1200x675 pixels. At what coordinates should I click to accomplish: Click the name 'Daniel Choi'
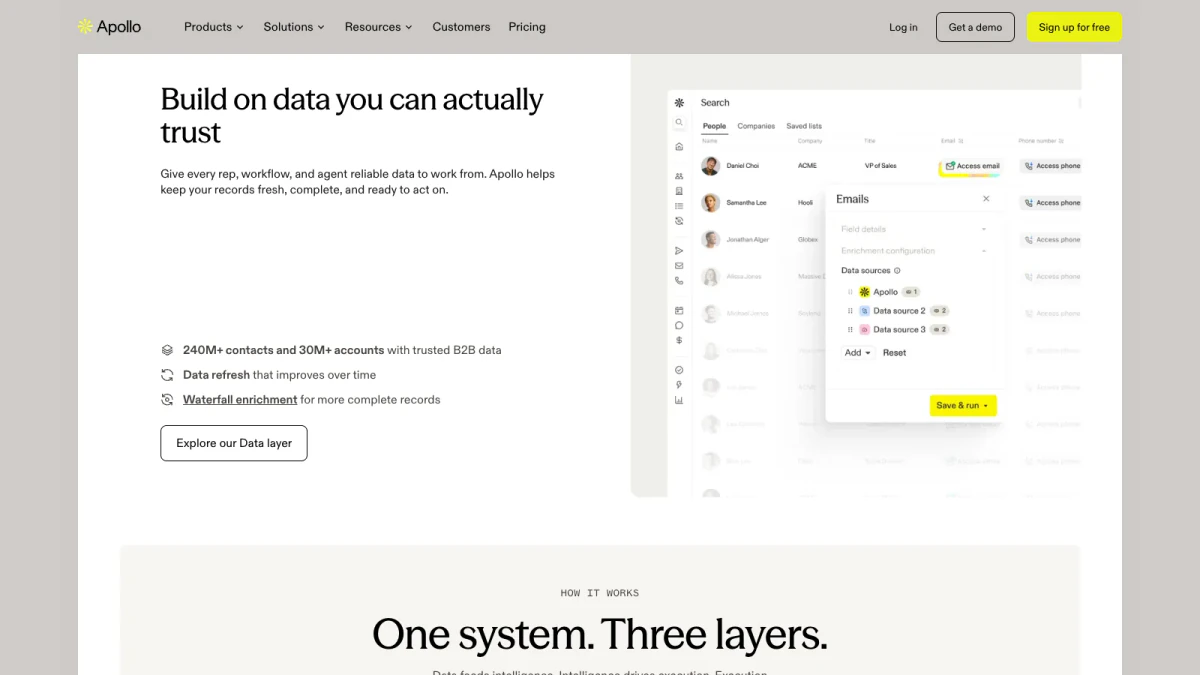[742, 166]
